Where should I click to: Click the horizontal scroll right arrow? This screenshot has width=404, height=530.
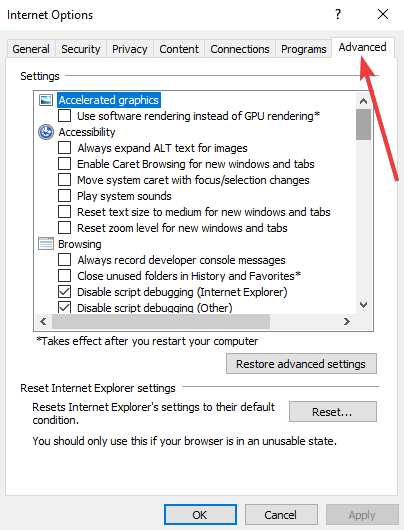coord(347,321)
